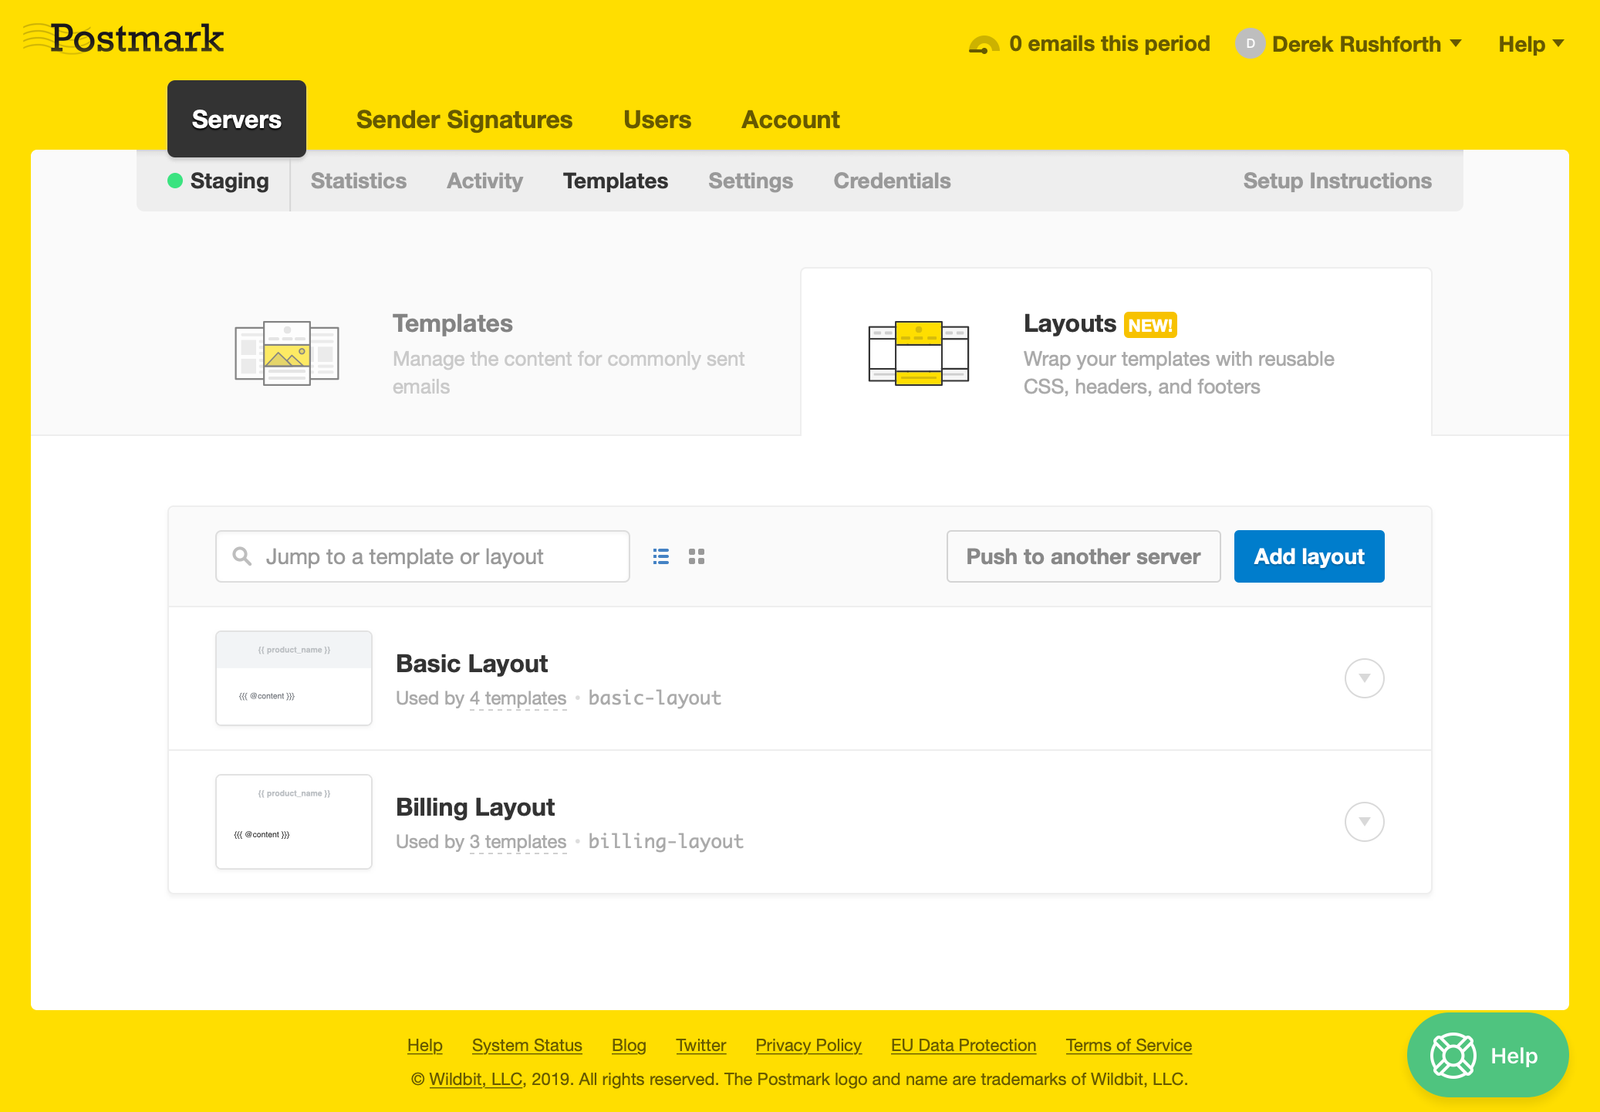The width and height of the screenshot is (1600, 1112).
Task: Open the Help dropdown menu
Action: (x=1529, y=44)
